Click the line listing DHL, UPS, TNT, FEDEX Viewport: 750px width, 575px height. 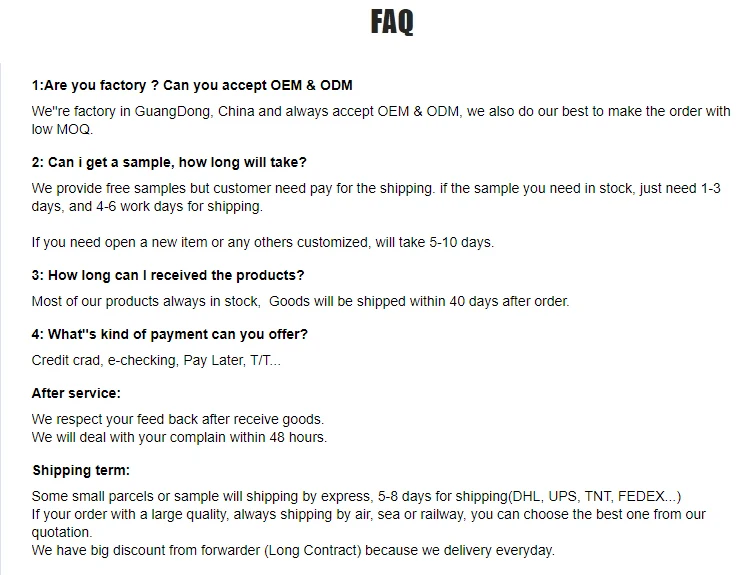pyautogui.click(x=356, y=496)
